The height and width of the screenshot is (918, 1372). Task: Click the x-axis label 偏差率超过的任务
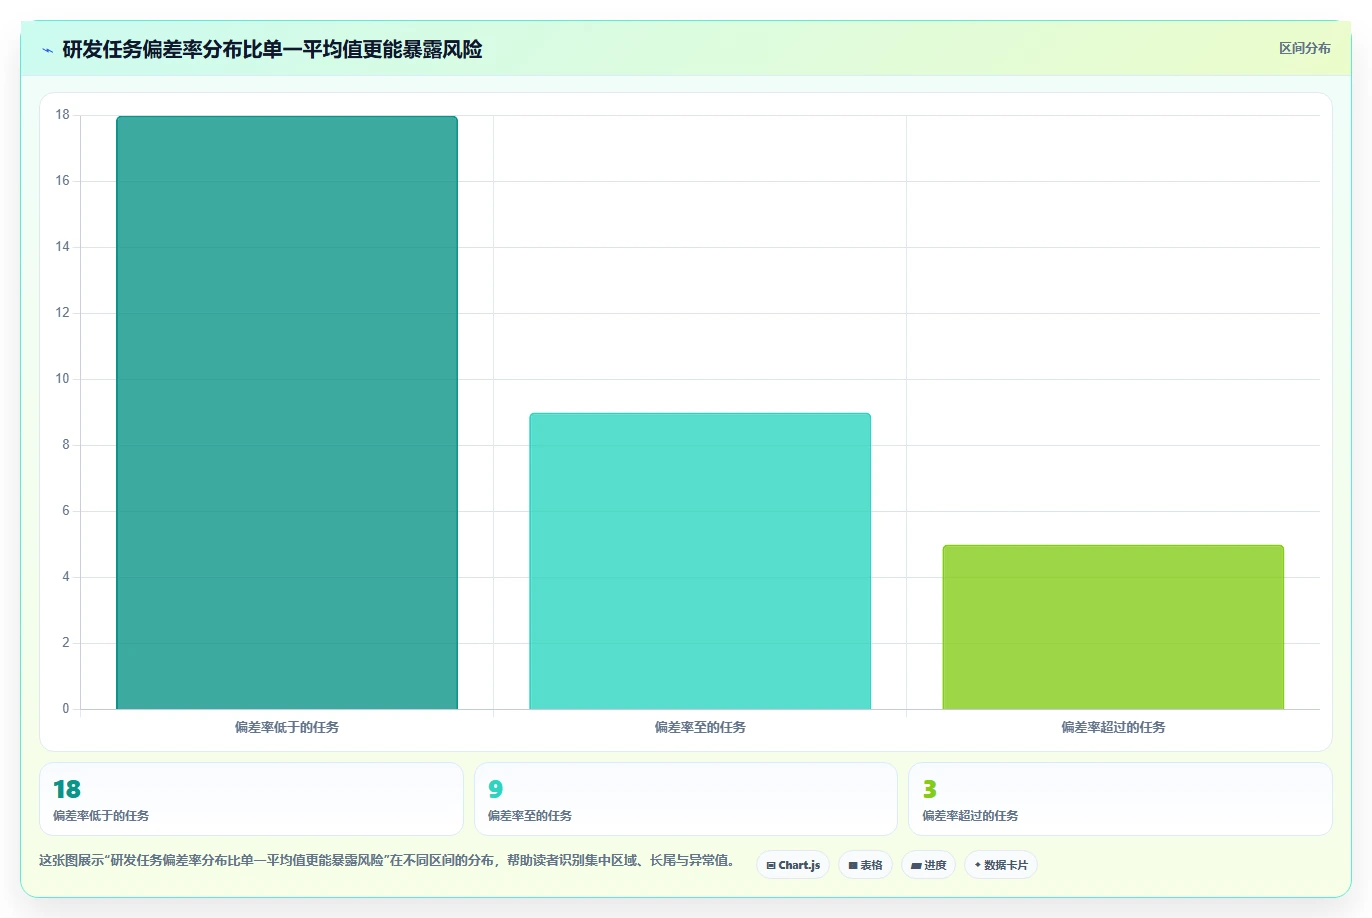1113,727
